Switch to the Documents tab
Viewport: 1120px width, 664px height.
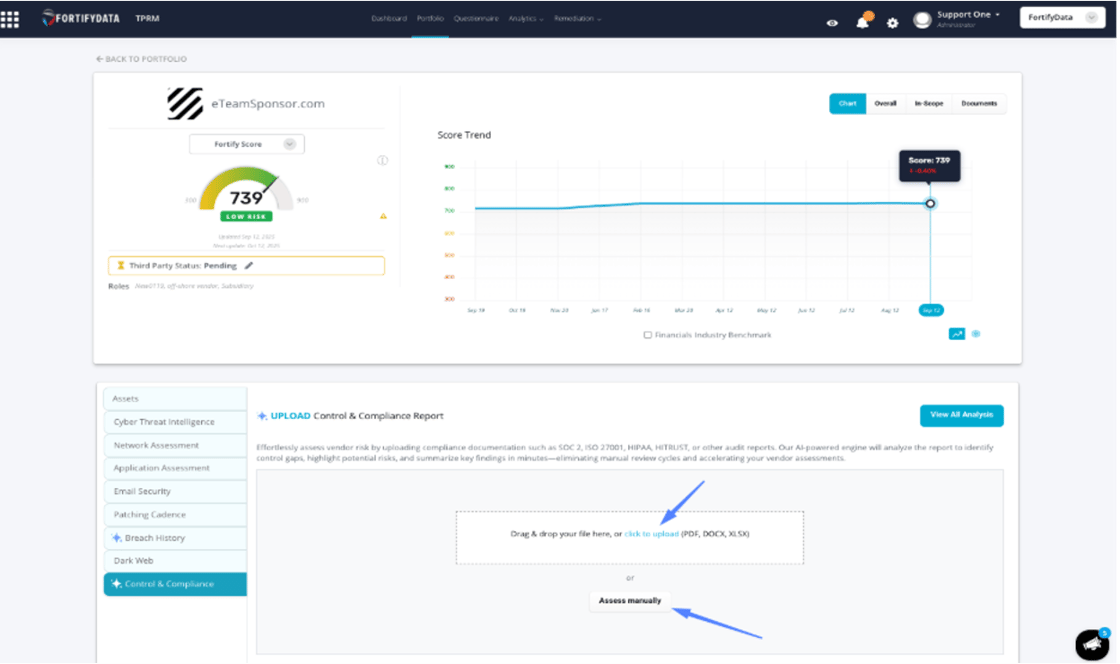[979, 103]
